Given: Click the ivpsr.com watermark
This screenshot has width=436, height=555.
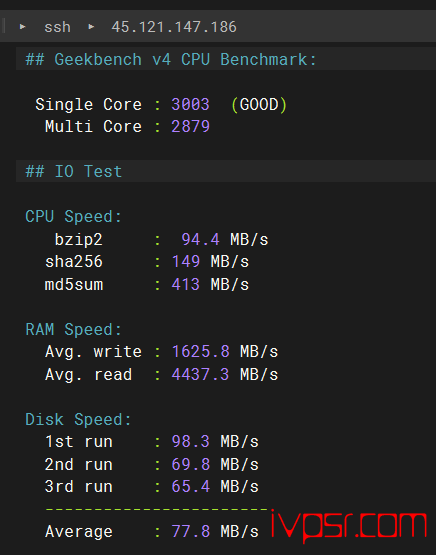Looking at the screenshot, I should (x=349, y=525).
